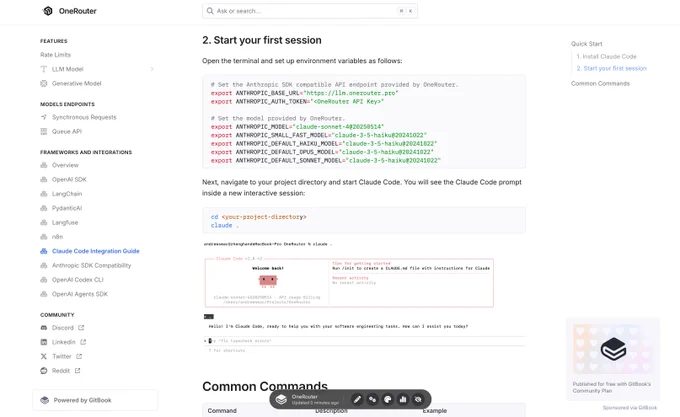Image resolution: width=680 pixels, height=417 pixels.
Task: Click the search magnifier icon
Action: click(x=210, y=11)
